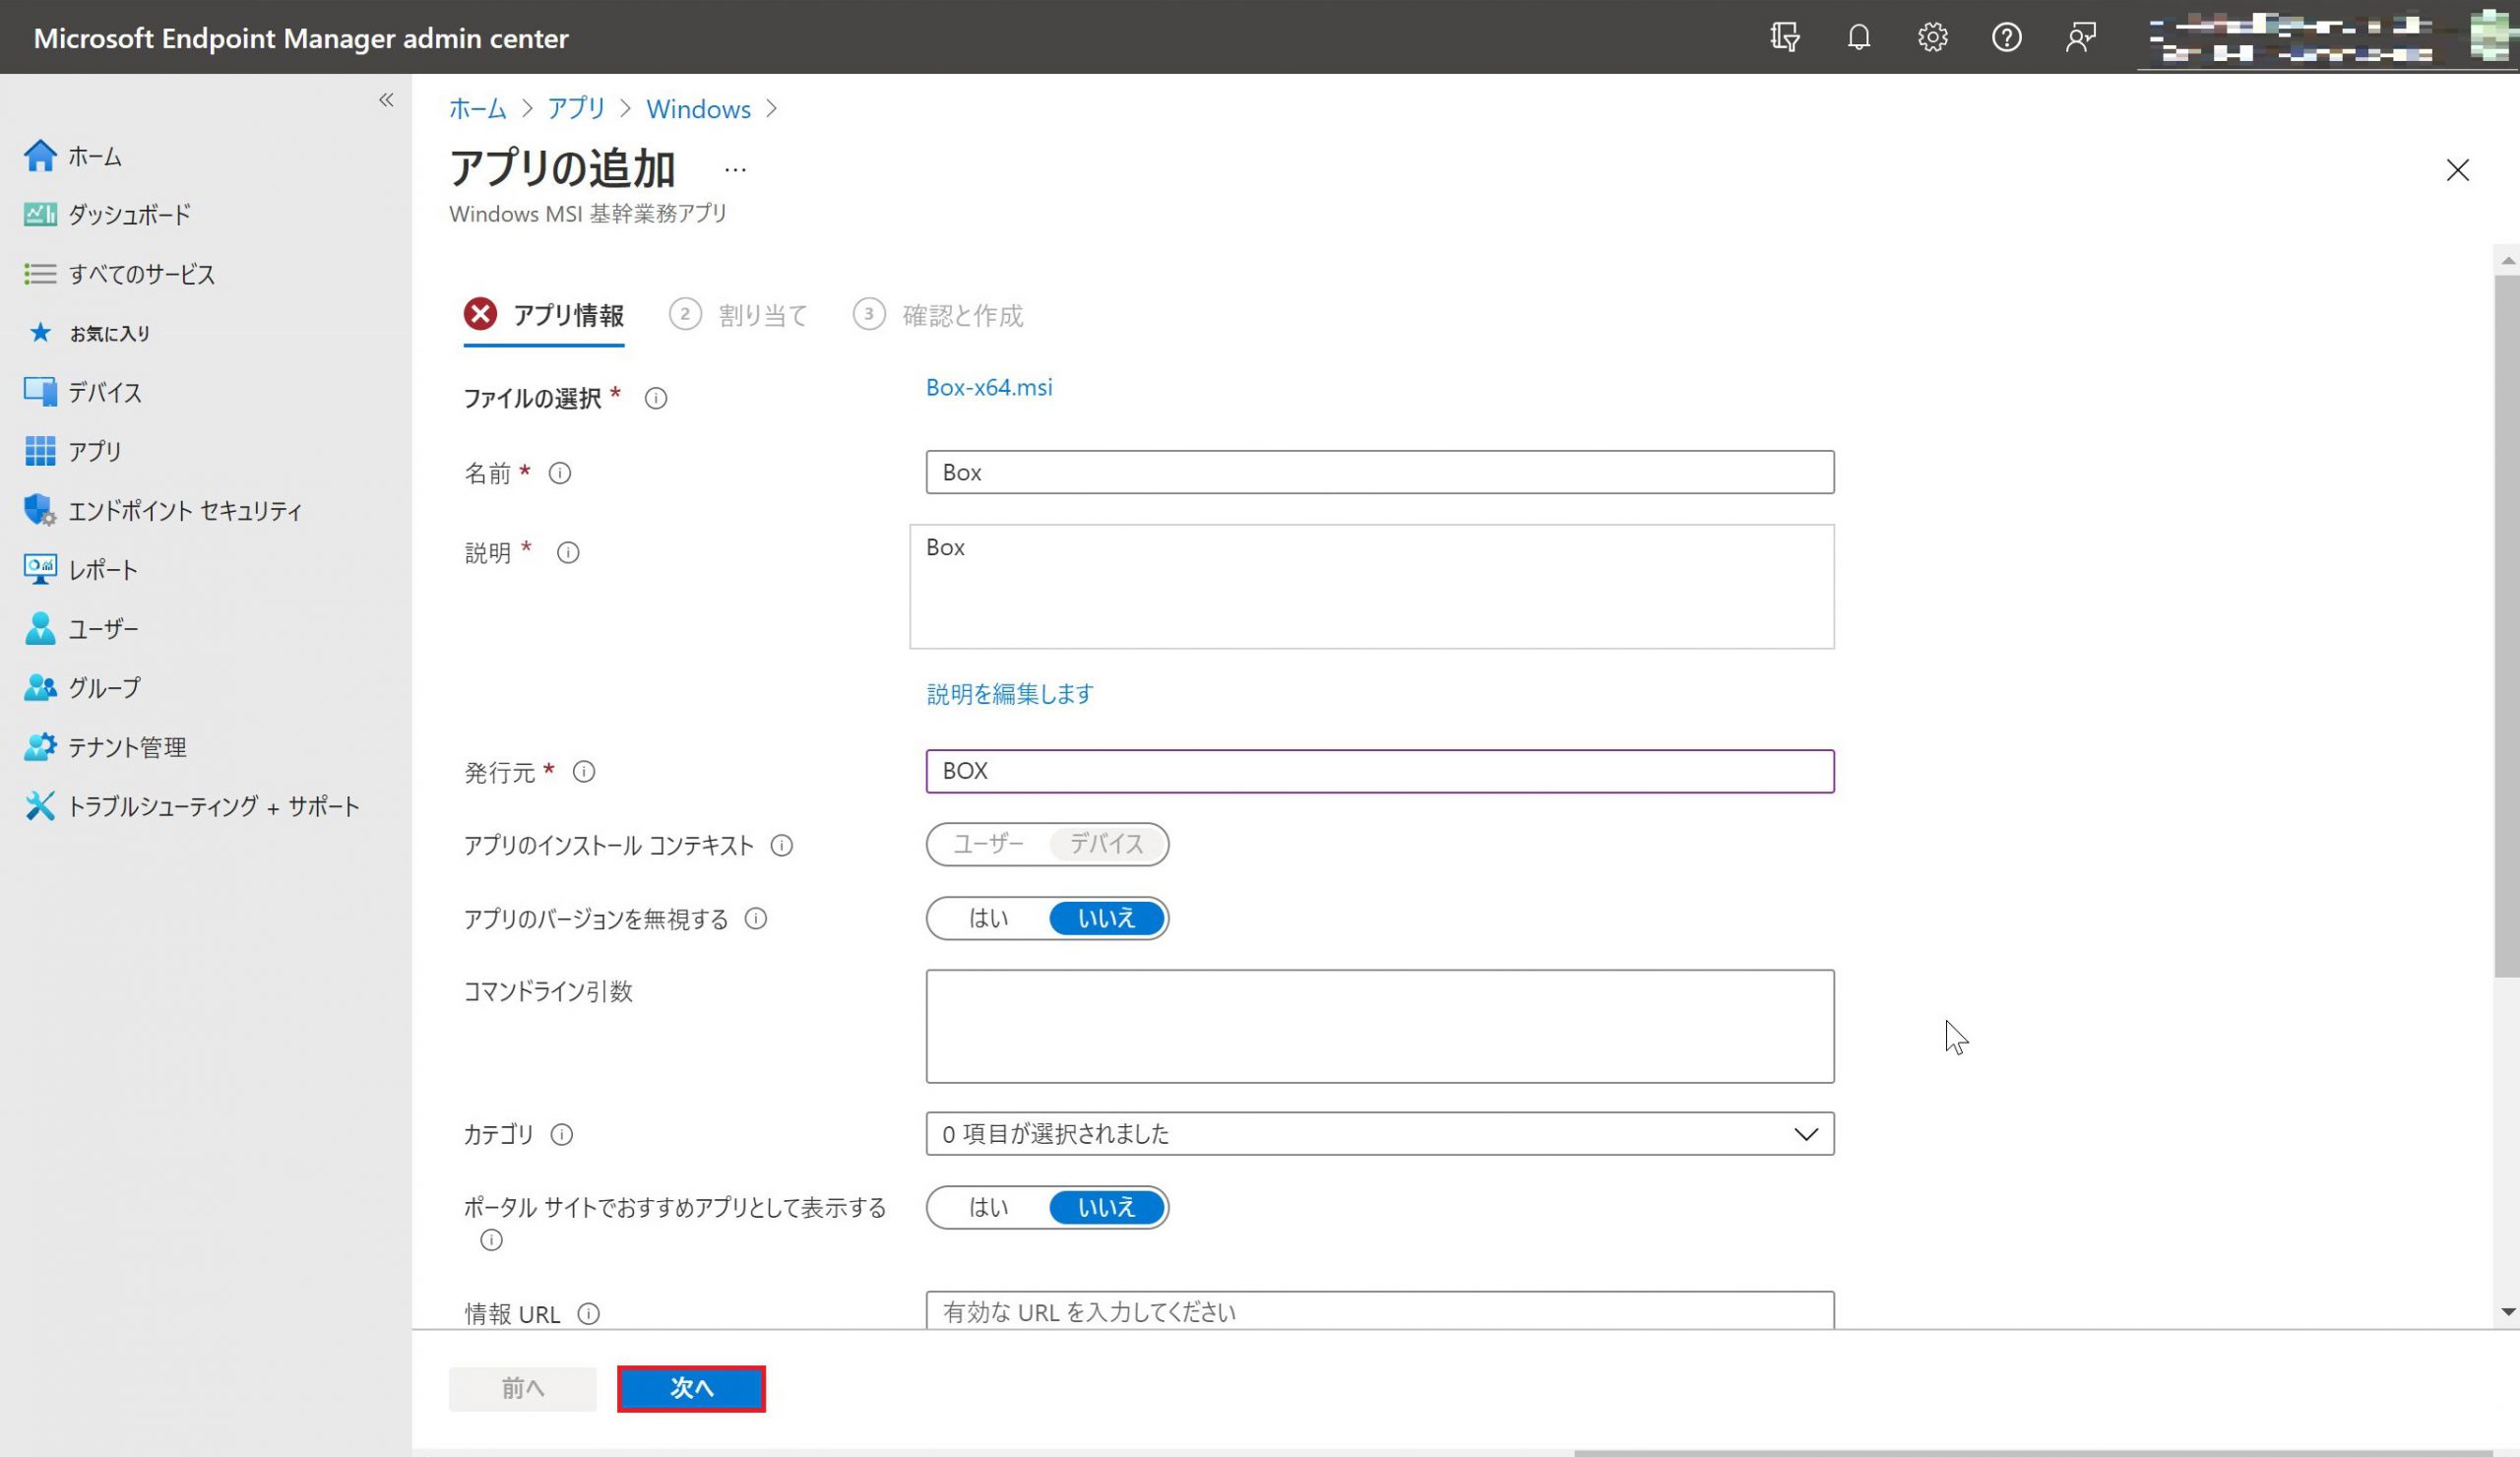This screenshot has width=2520, height=1457.
Task: Click the 次へ button
Action: coord(691,1388)
